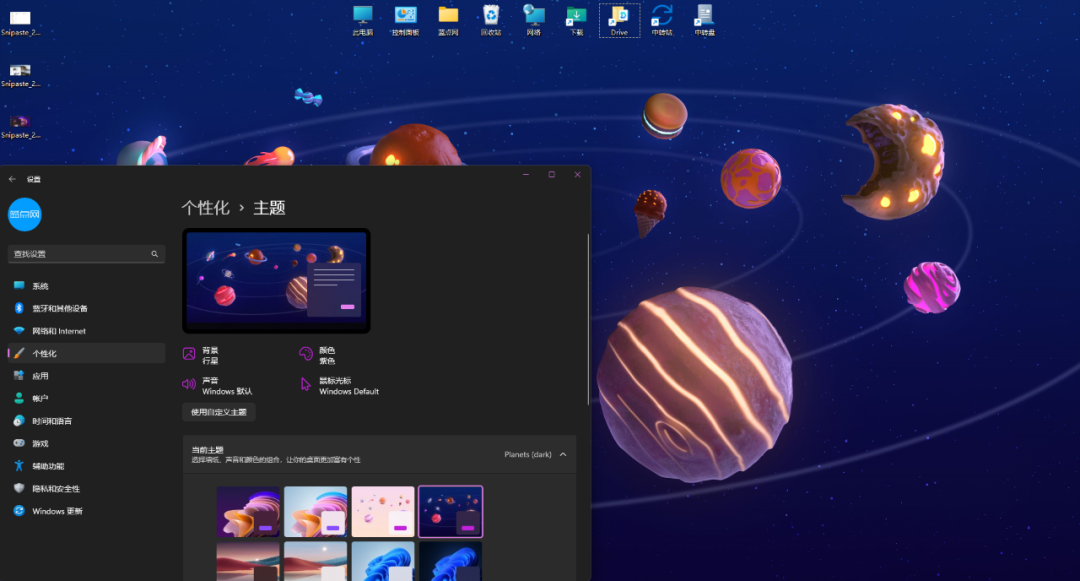1080x581 pixels.
Task: Choose the pink planets light theme thumbnail
Action: click(x=383, y=511)
